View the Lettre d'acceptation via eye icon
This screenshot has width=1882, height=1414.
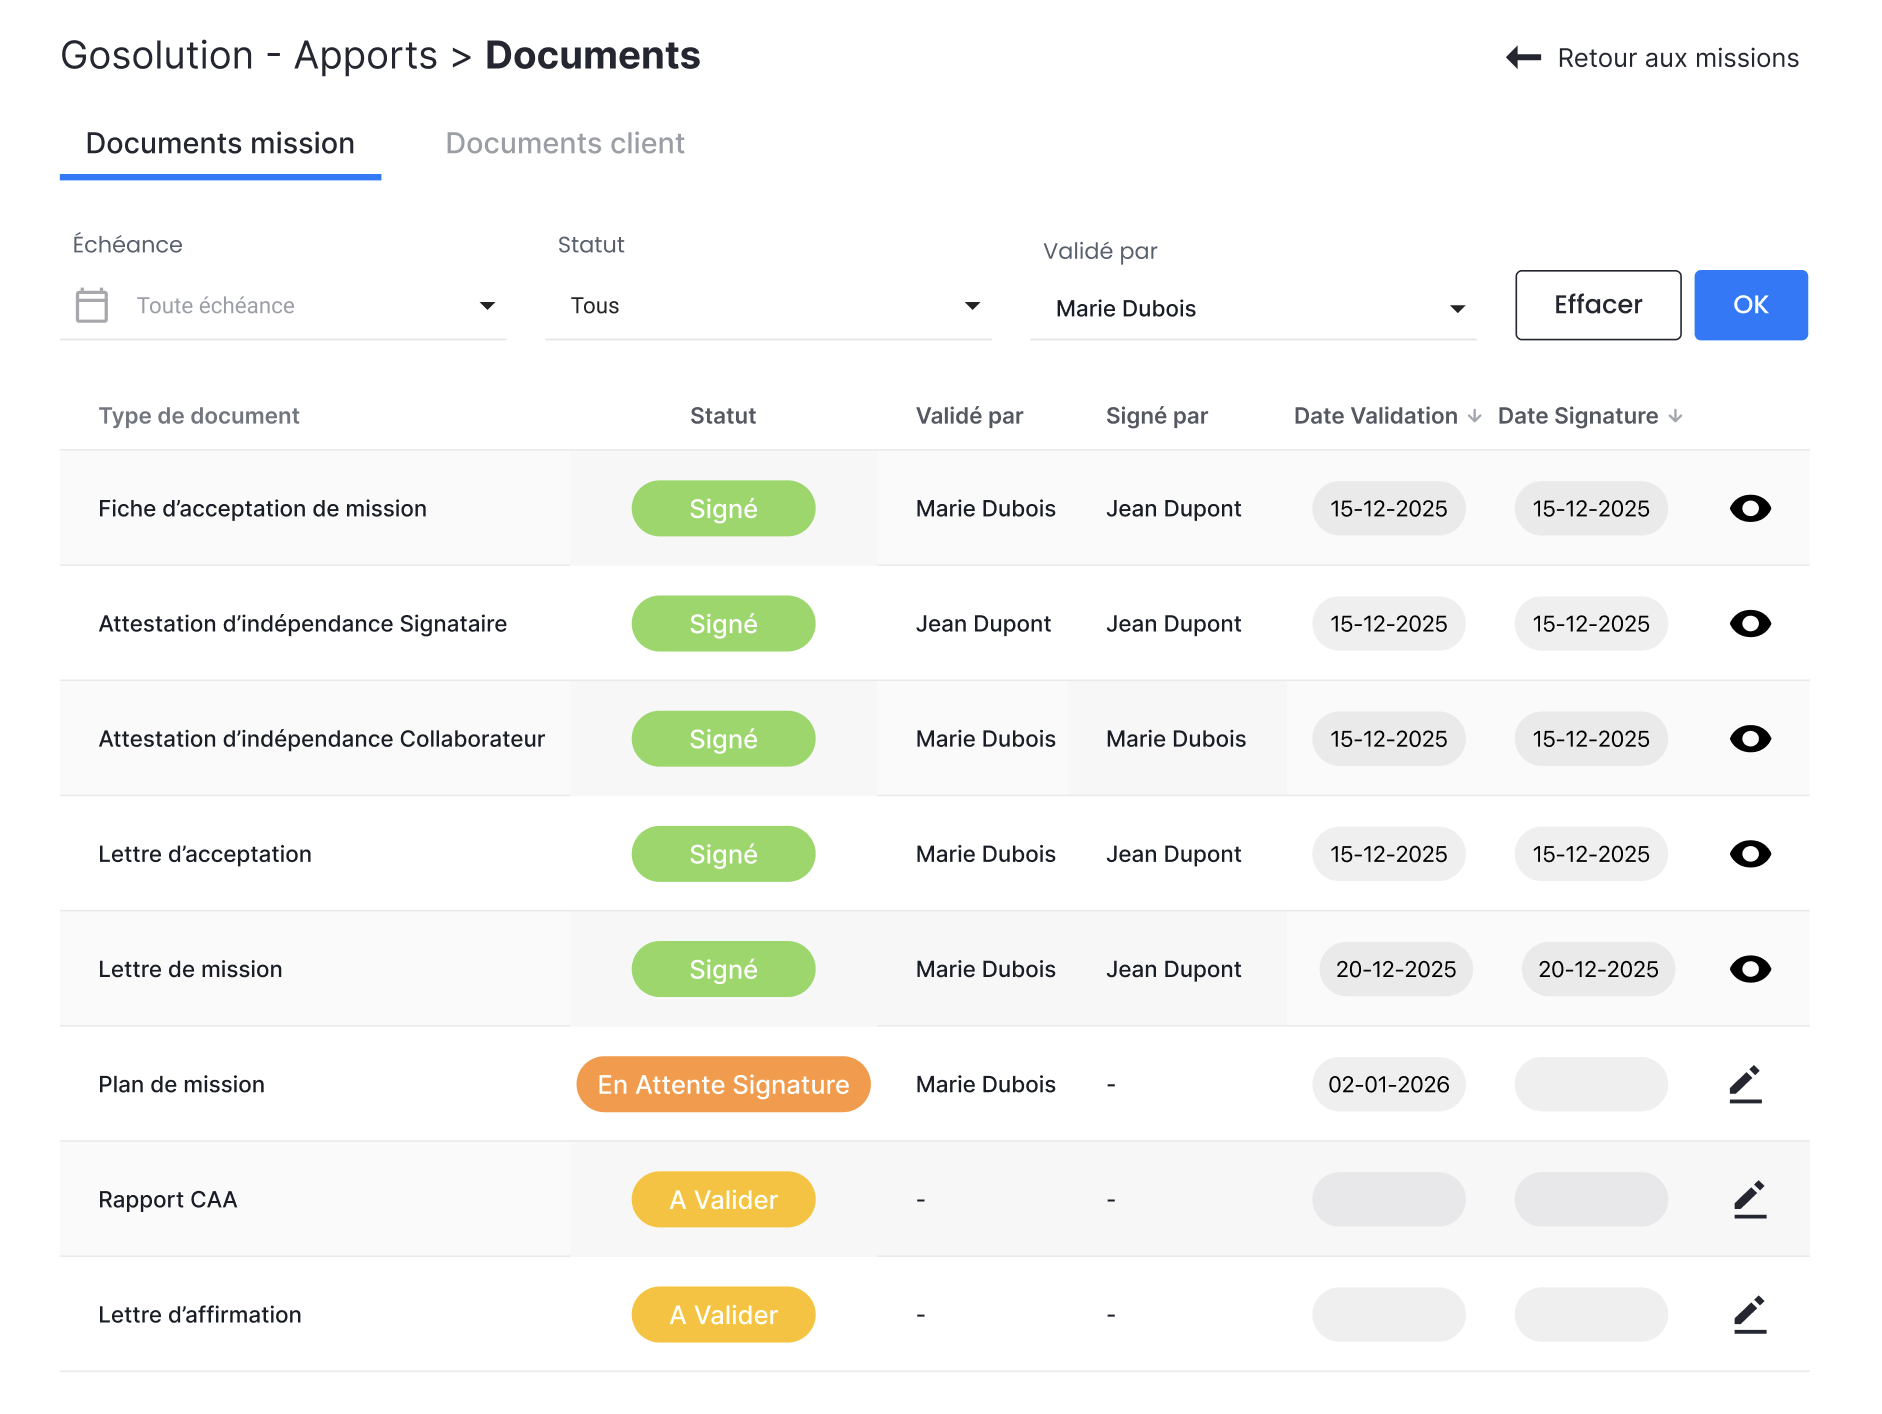1749,854
